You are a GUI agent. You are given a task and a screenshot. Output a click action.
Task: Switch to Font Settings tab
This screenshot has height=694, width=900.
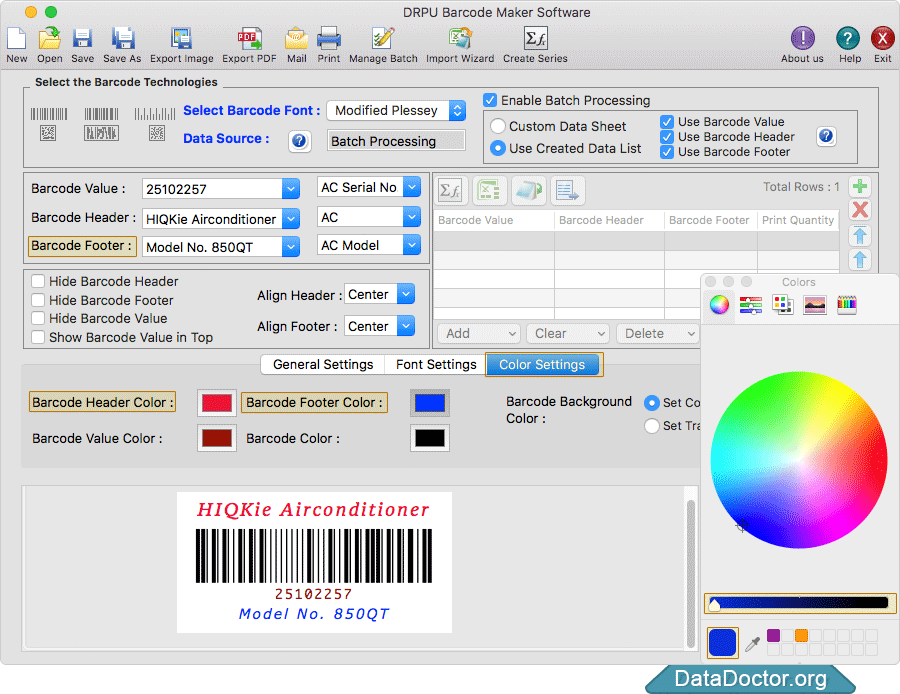[x=436, y=365]
